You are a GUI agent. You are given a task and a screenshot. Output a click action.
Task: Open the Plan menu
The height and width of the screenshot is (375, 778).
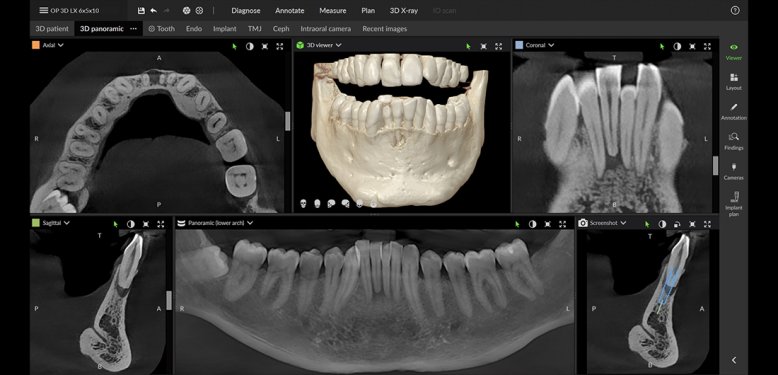coord(368,10)
